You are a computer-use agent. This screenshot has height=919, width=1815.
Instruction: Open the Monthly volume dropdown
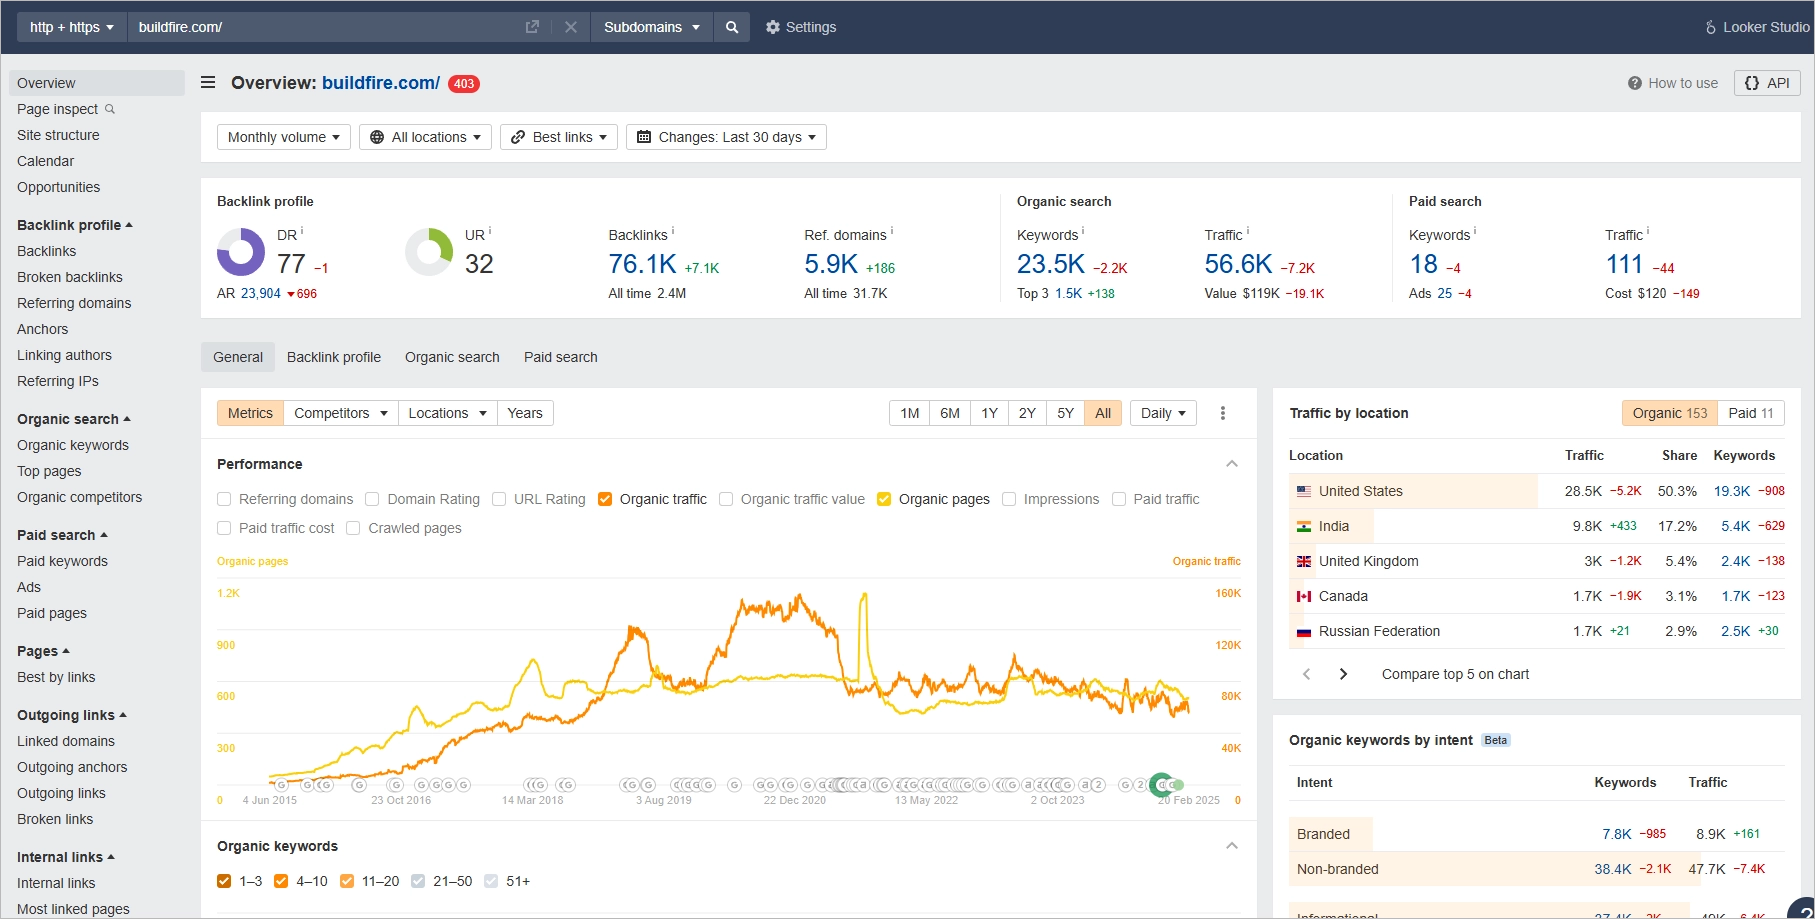(283, 137)
